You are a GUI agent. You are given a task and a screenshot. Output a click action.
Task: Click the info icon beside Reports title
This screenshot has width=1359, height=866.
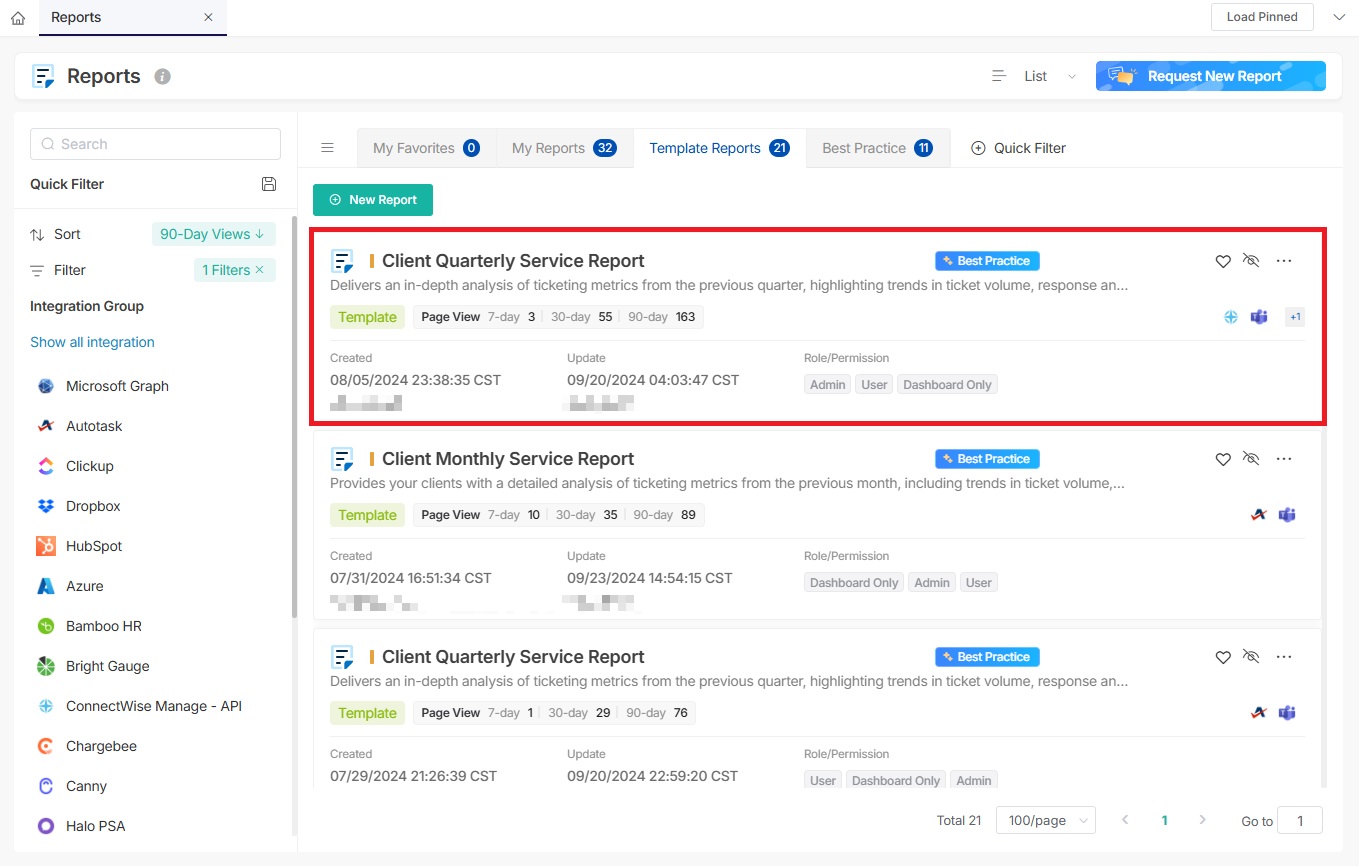pos(163,77)
